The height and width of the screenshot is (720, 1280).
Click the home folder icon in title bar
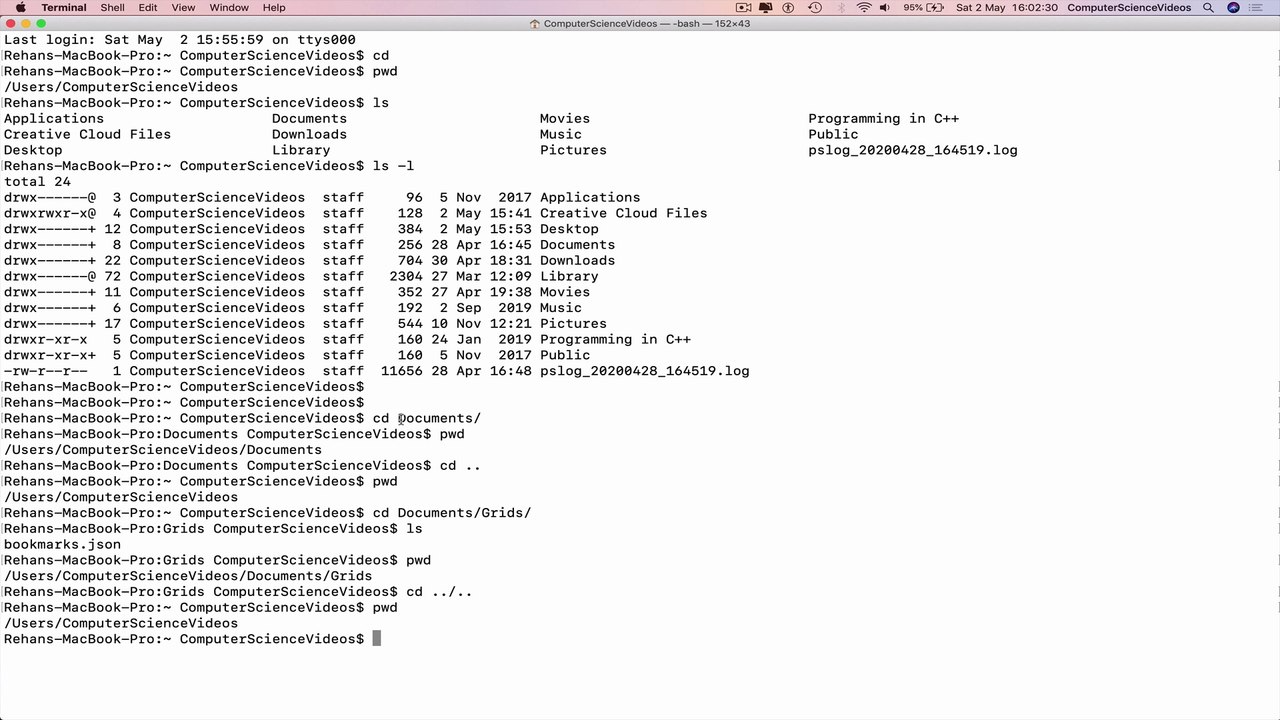click(535, 24)
